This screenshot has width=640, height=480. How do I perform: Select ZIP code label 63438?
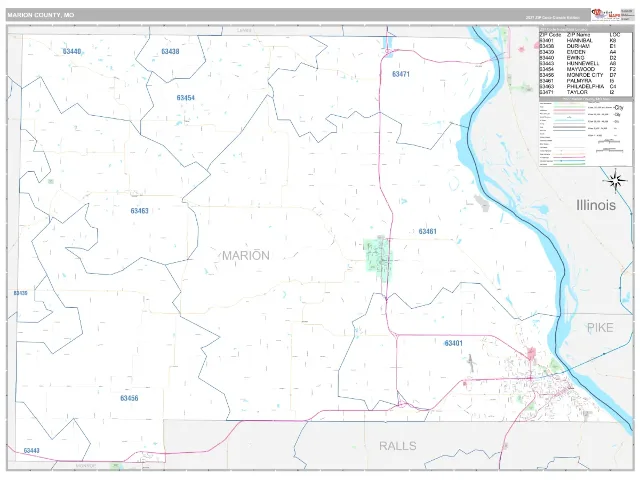170,51
